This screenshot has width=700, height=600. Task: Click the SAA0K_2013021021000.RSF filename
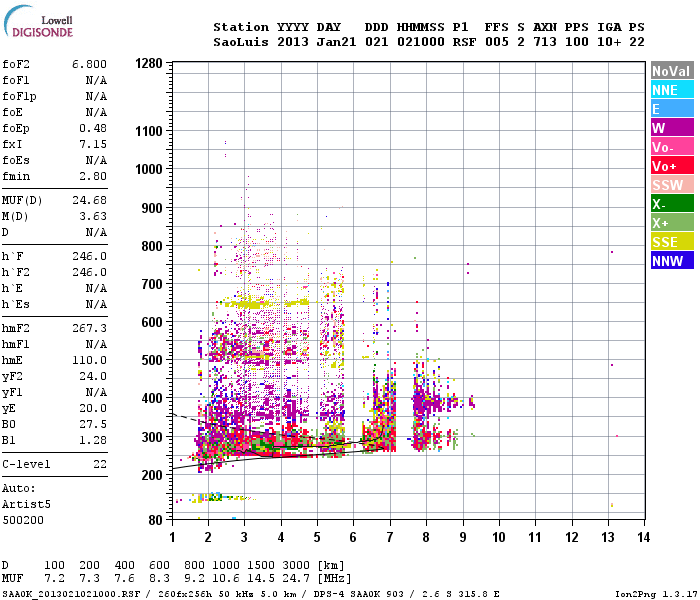[x=71, y=594]
